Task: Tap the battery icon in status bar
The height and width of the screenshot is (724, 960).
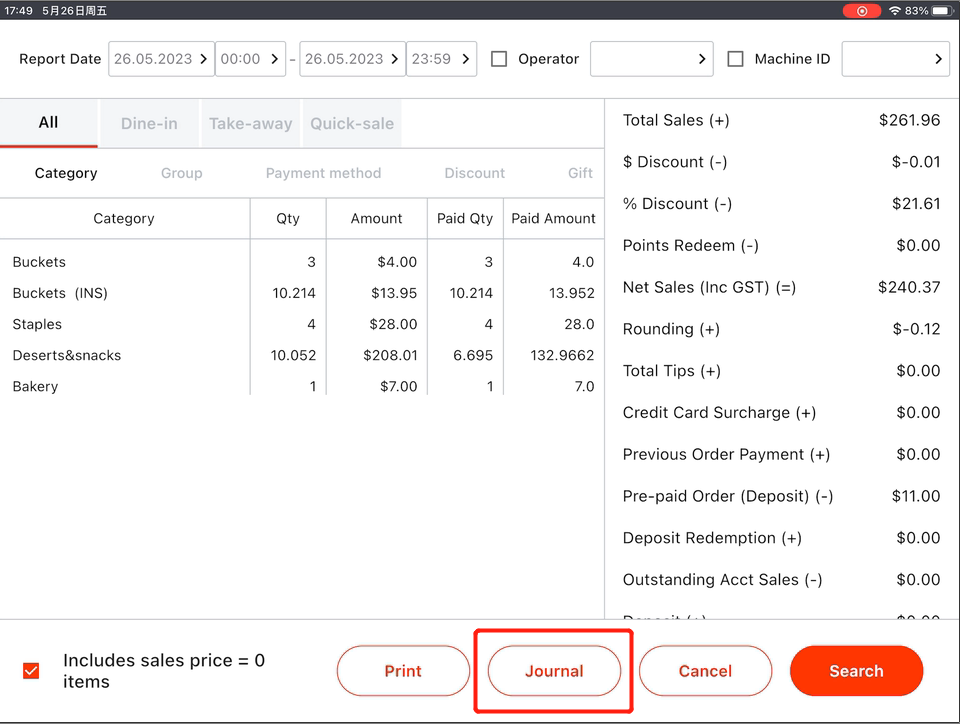Action: 943,11
